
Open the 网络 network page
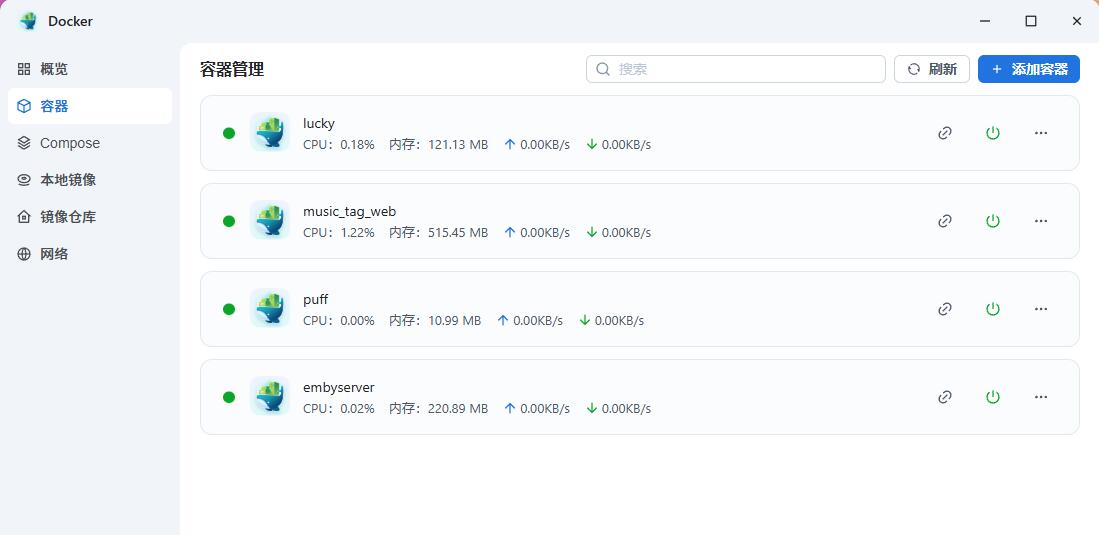coord(90,254)
